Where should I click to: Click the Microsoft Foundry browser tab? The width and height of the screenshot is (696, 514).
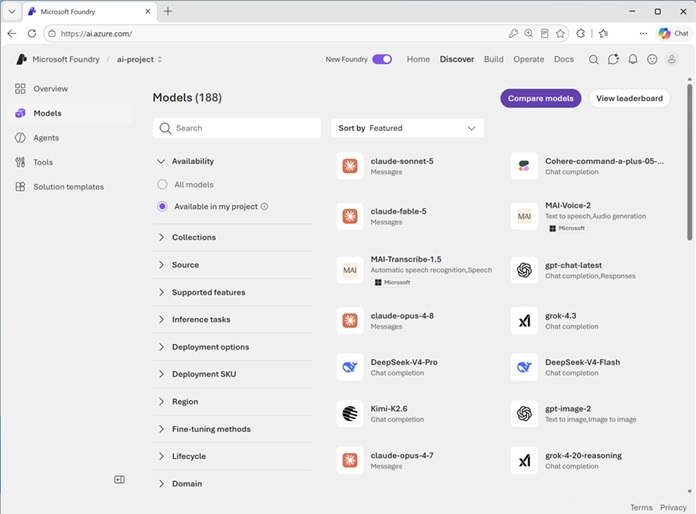[x=89, y=12]
